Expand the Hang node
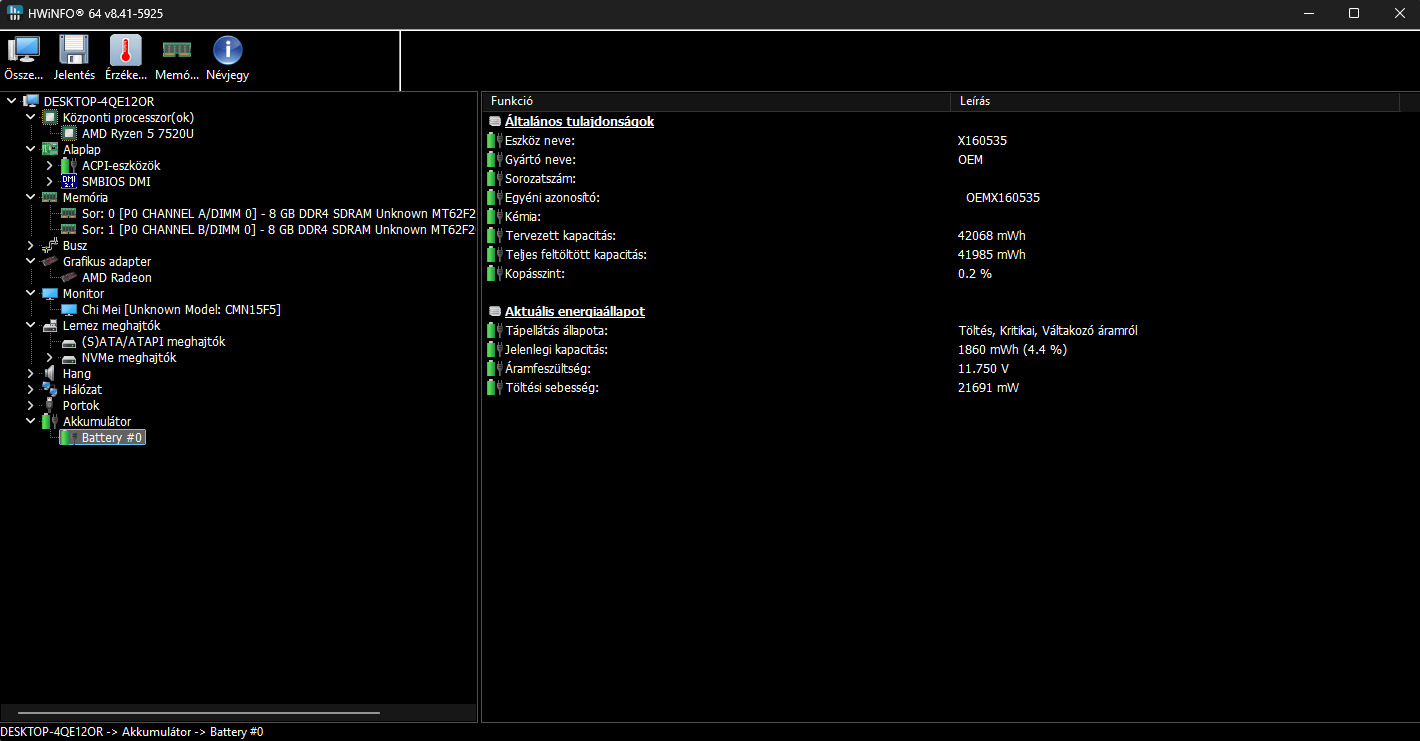1420x741 pixels. (x=31, y=373)
